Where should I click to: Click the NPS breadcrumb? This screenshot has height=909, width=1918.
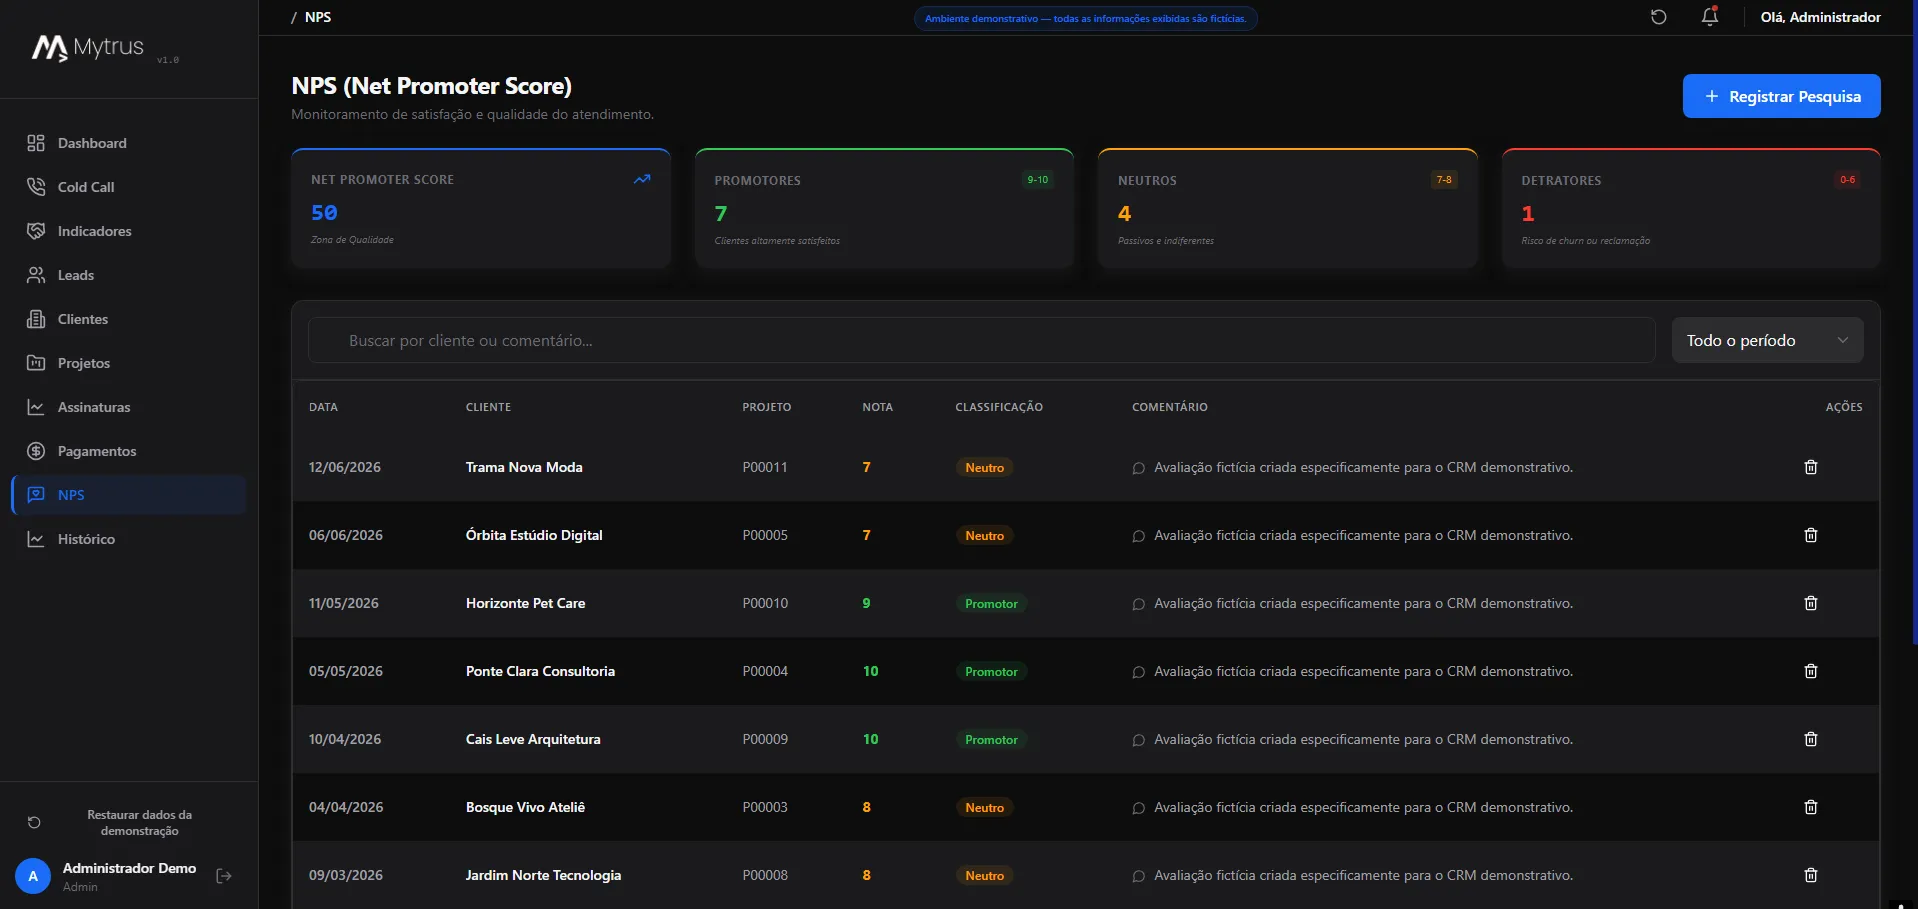pos(318,17)
